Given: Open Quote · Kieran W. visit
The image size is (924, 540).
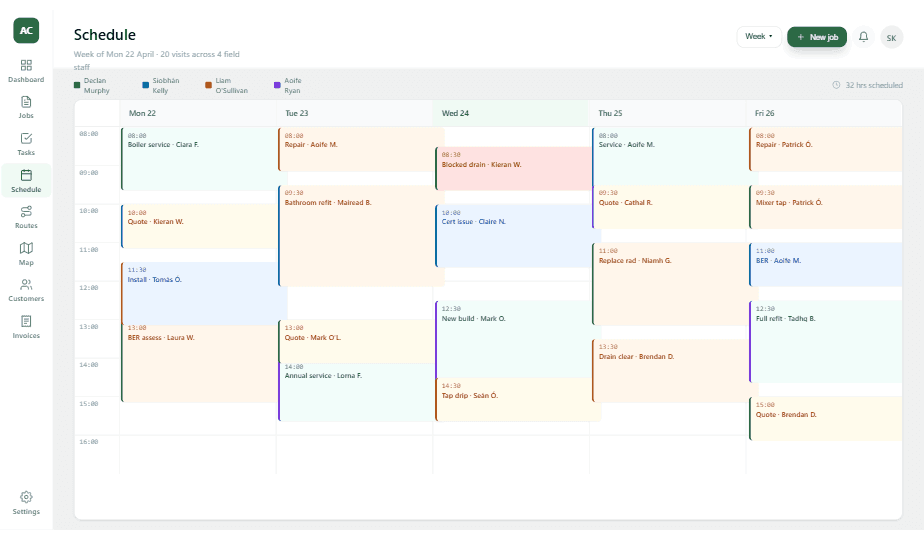Looking at the screenshot, I should 199,226.
